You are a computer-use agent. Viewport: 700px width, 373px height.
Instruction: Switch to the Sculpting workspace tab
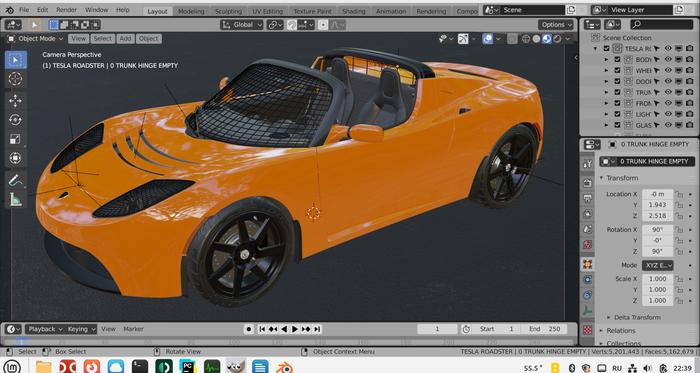pos(229,11)
